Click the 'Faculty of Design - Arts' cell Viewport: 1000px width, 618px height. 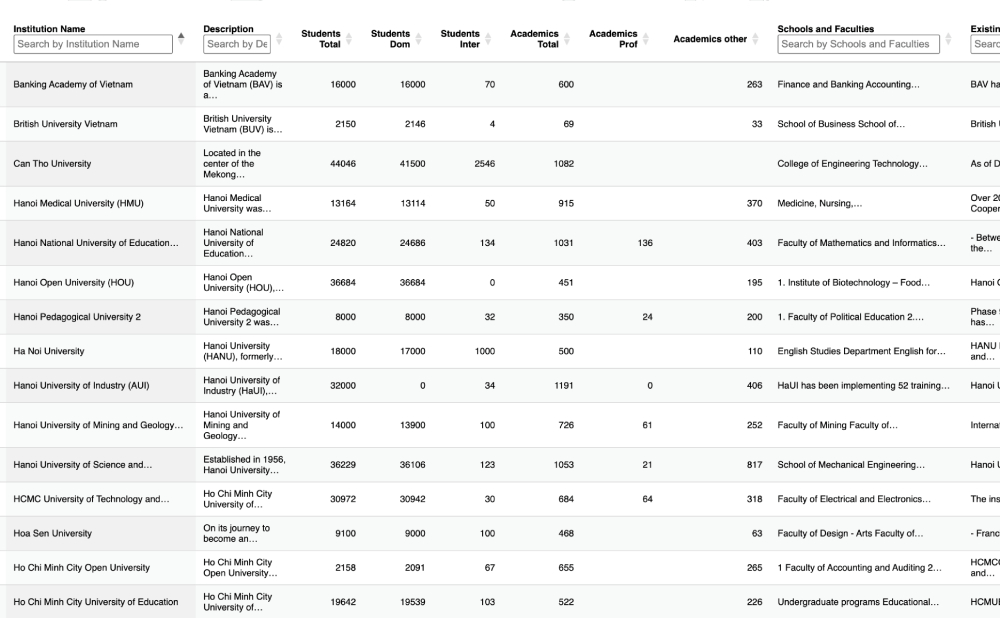click(849, 534)
